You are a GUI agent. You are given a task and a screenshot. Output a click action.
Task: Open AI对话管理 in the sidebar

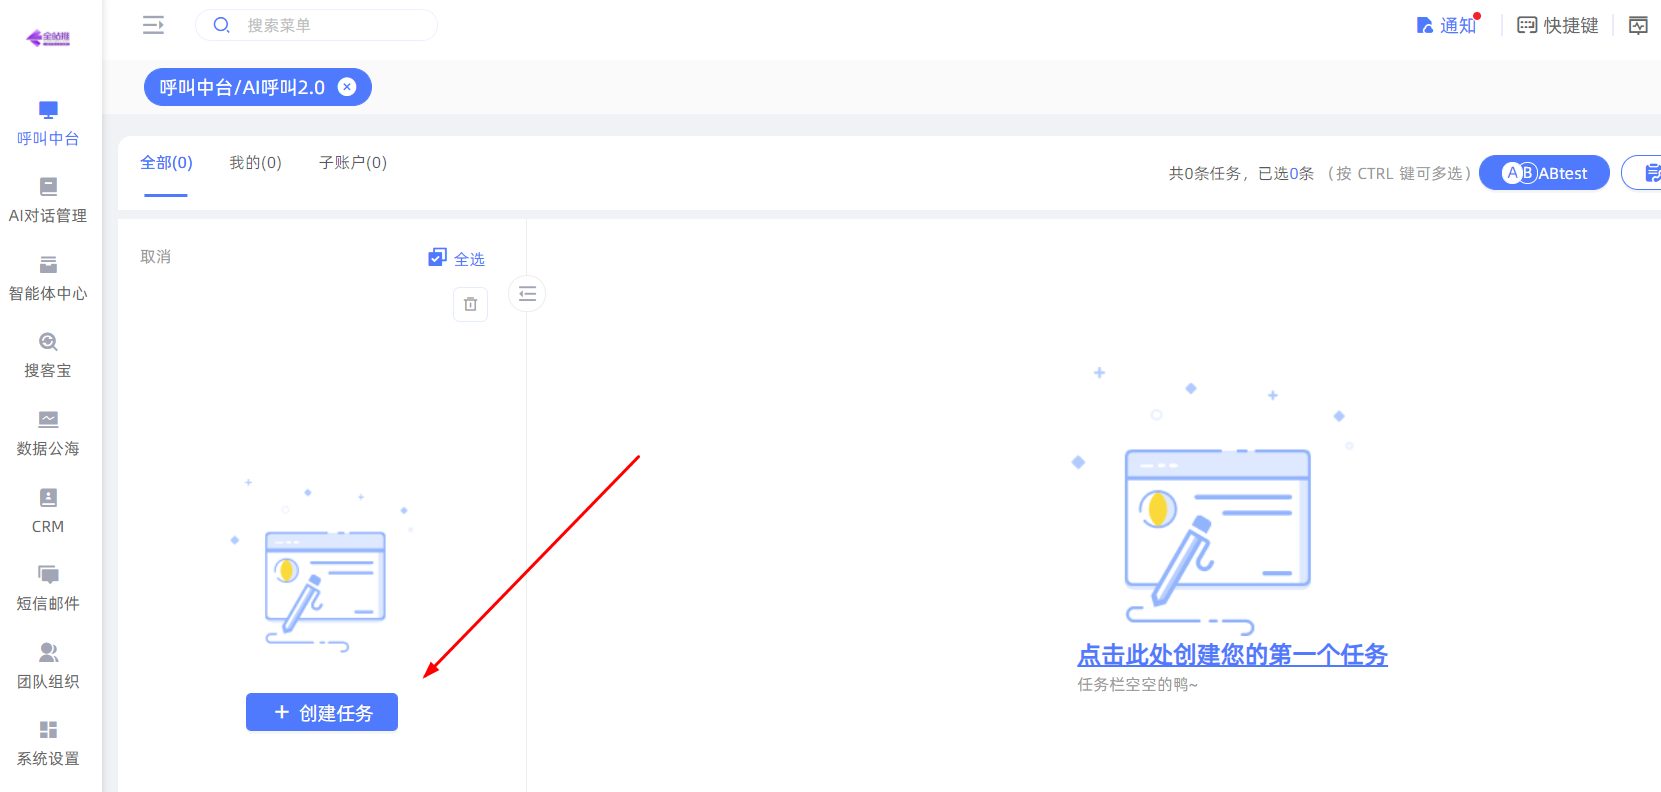coord(47,200)
